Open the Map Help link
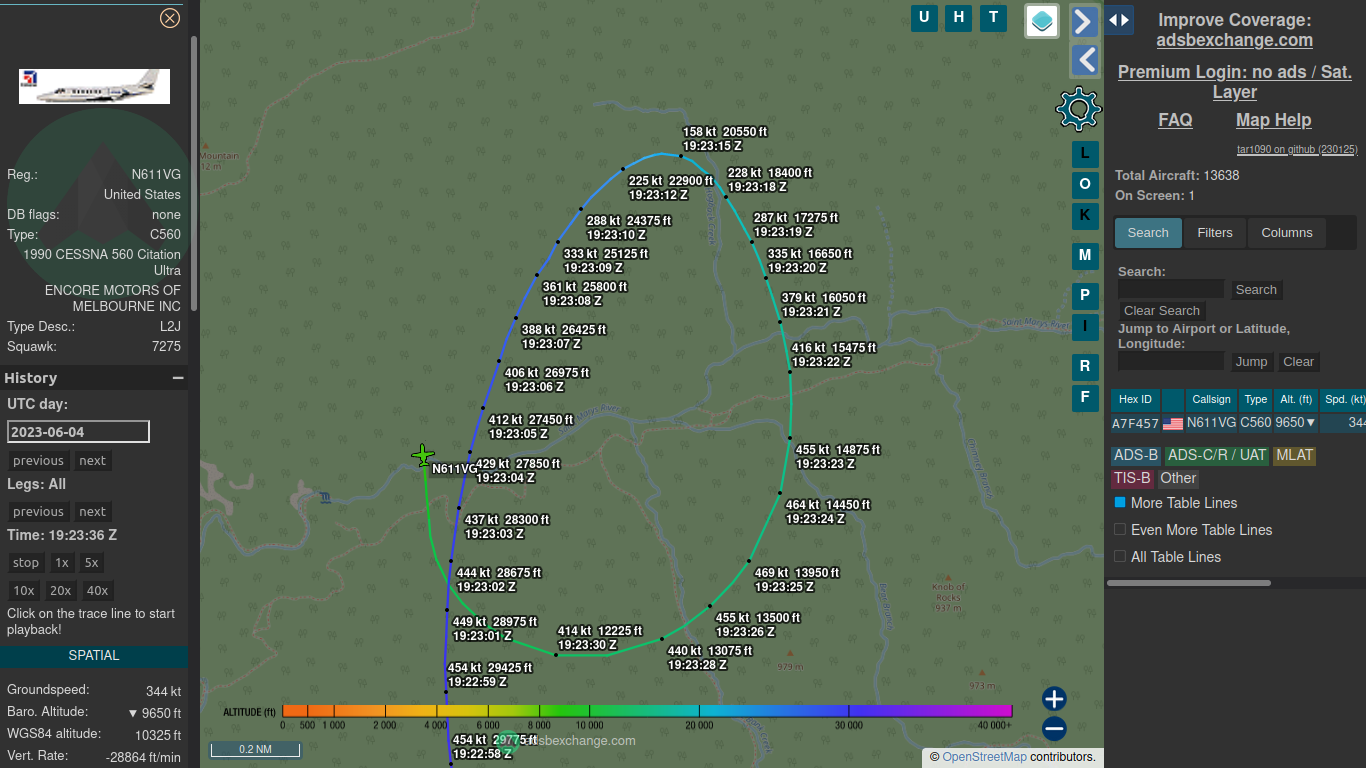This screenshot has width=1366, height=768. tap(1273, 120)
